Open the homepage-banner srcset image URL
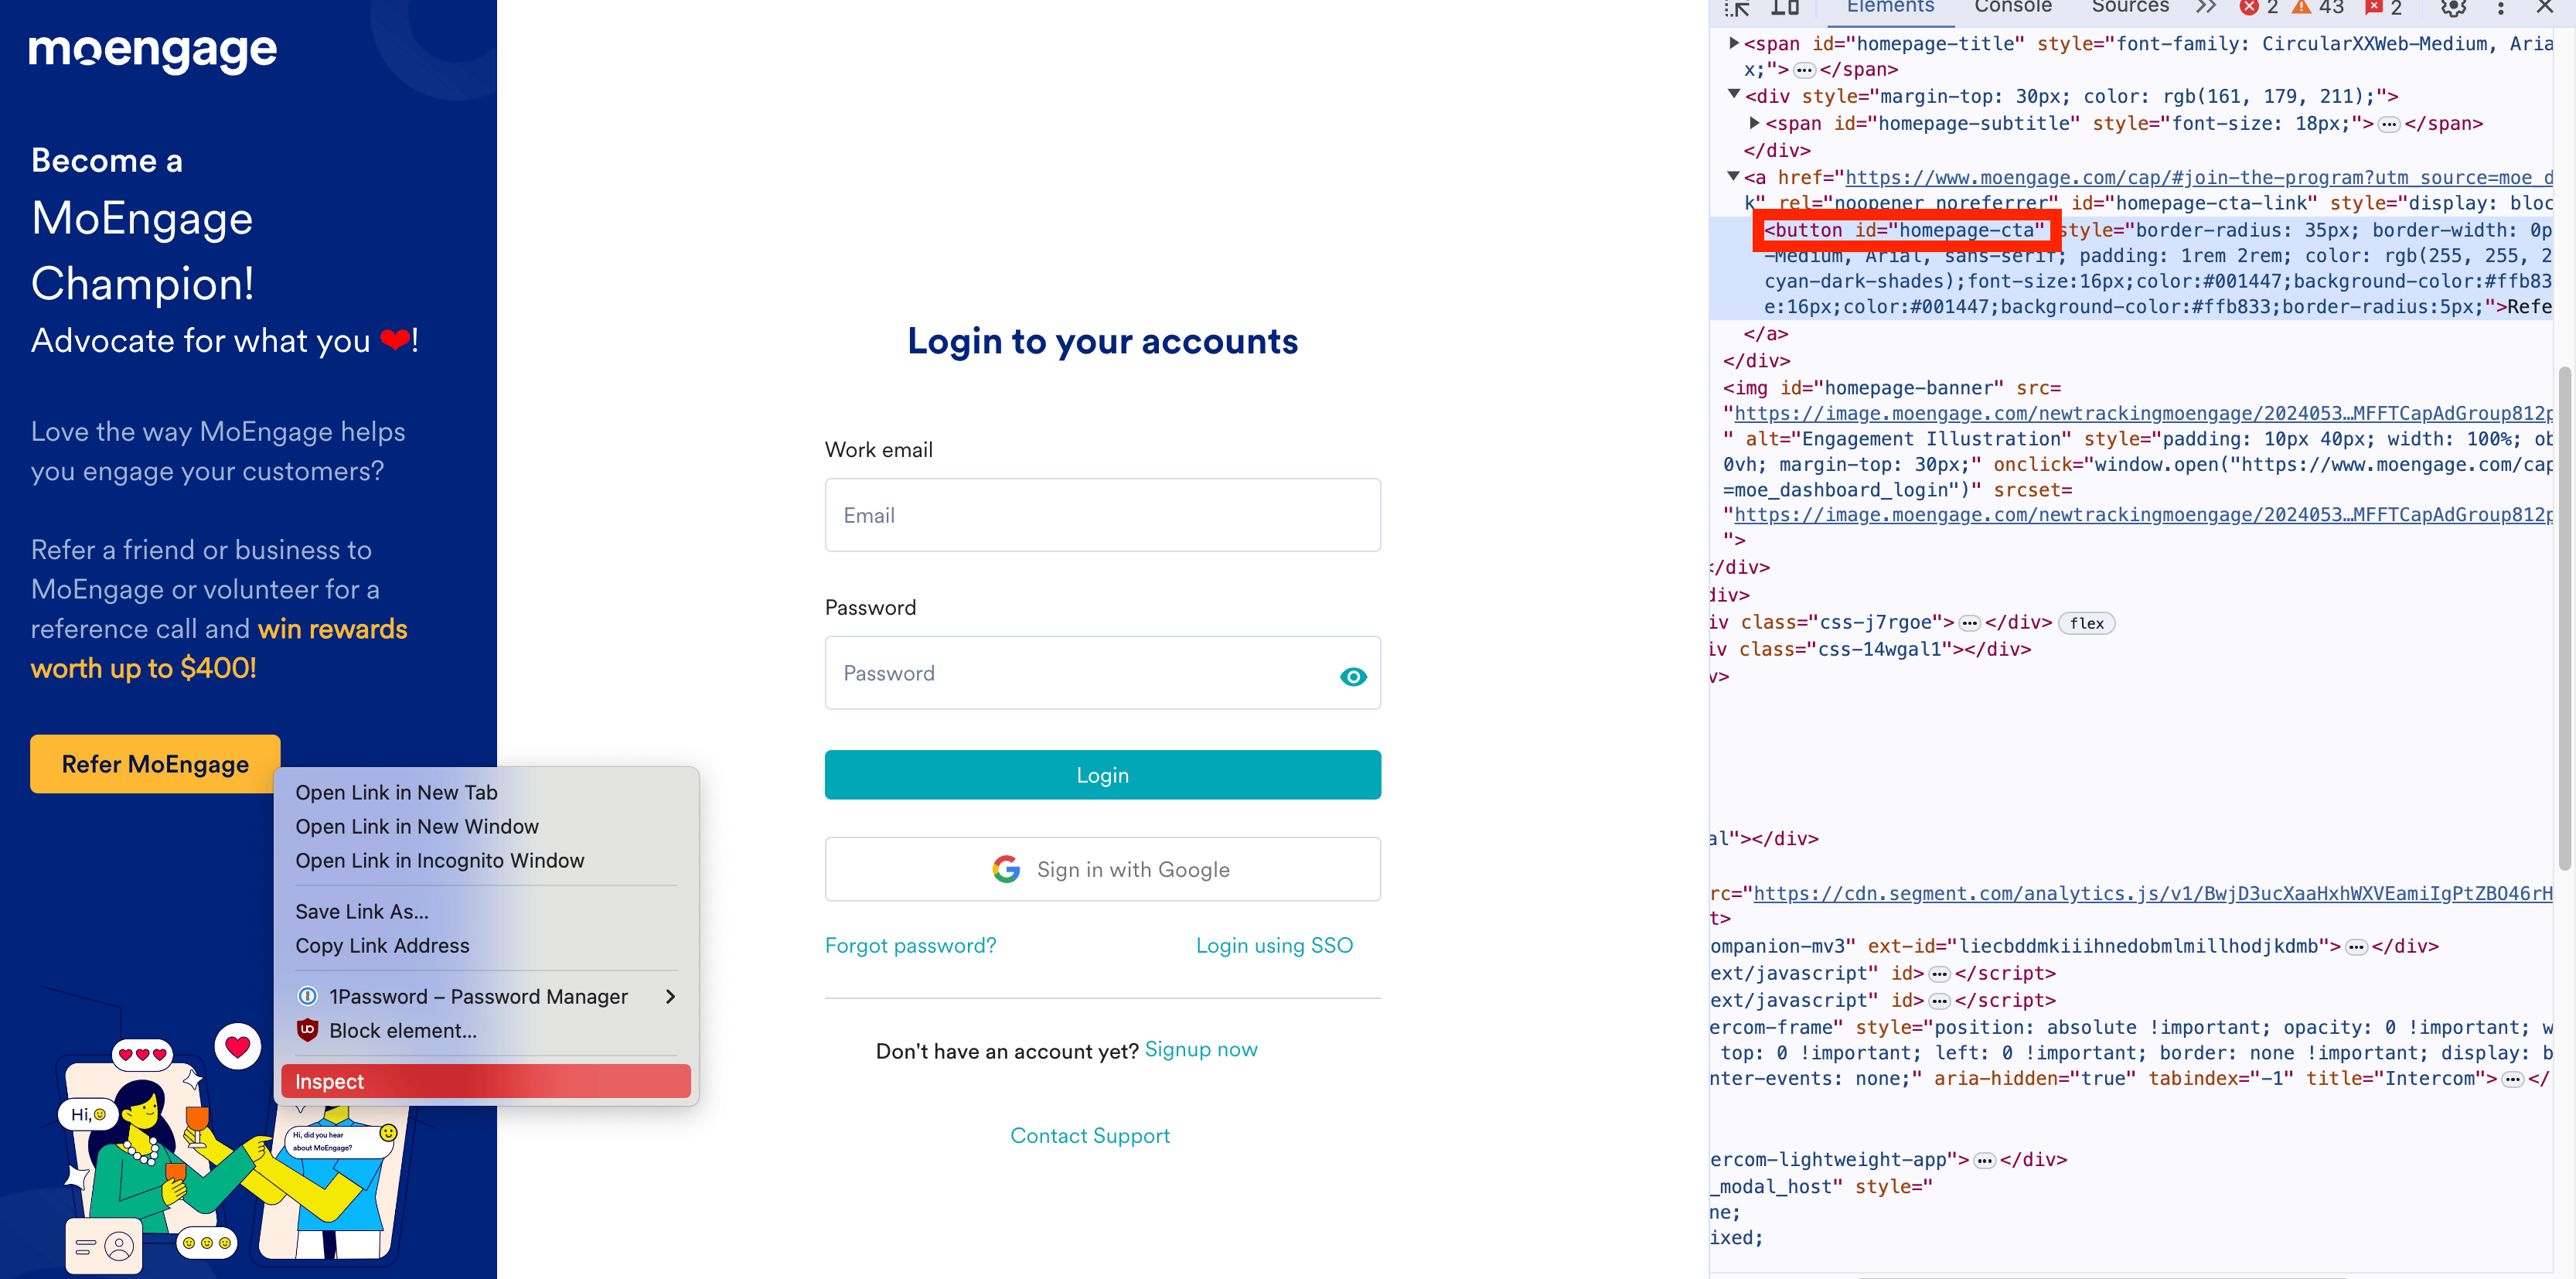2576x1279 pixels. coord(2143,515)
